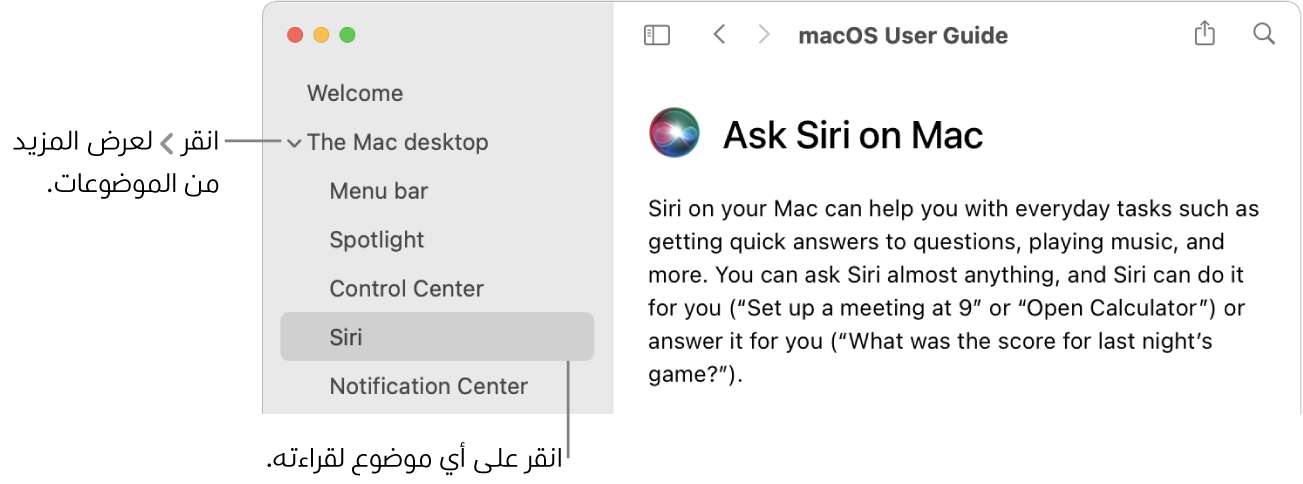Open the Spotlight topic
Screen dimensions: 1303x484
377,240
